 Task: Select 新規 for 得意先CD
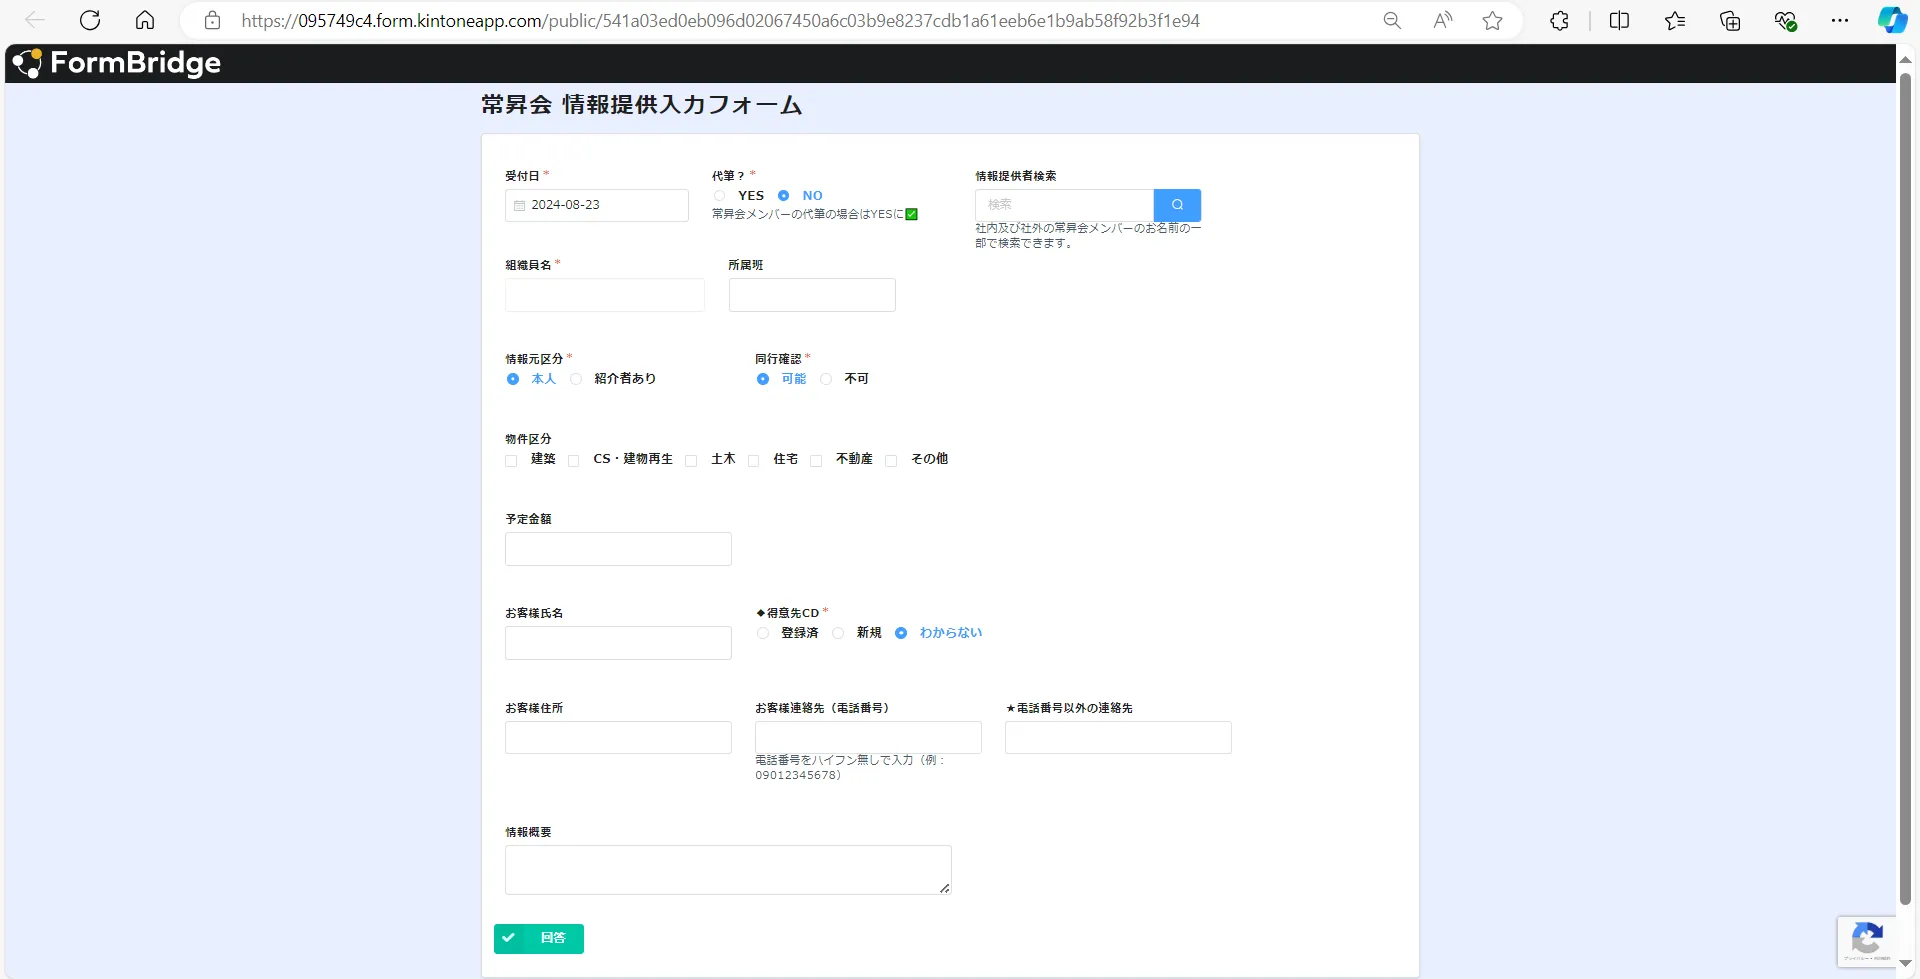(x=839, y=633)
